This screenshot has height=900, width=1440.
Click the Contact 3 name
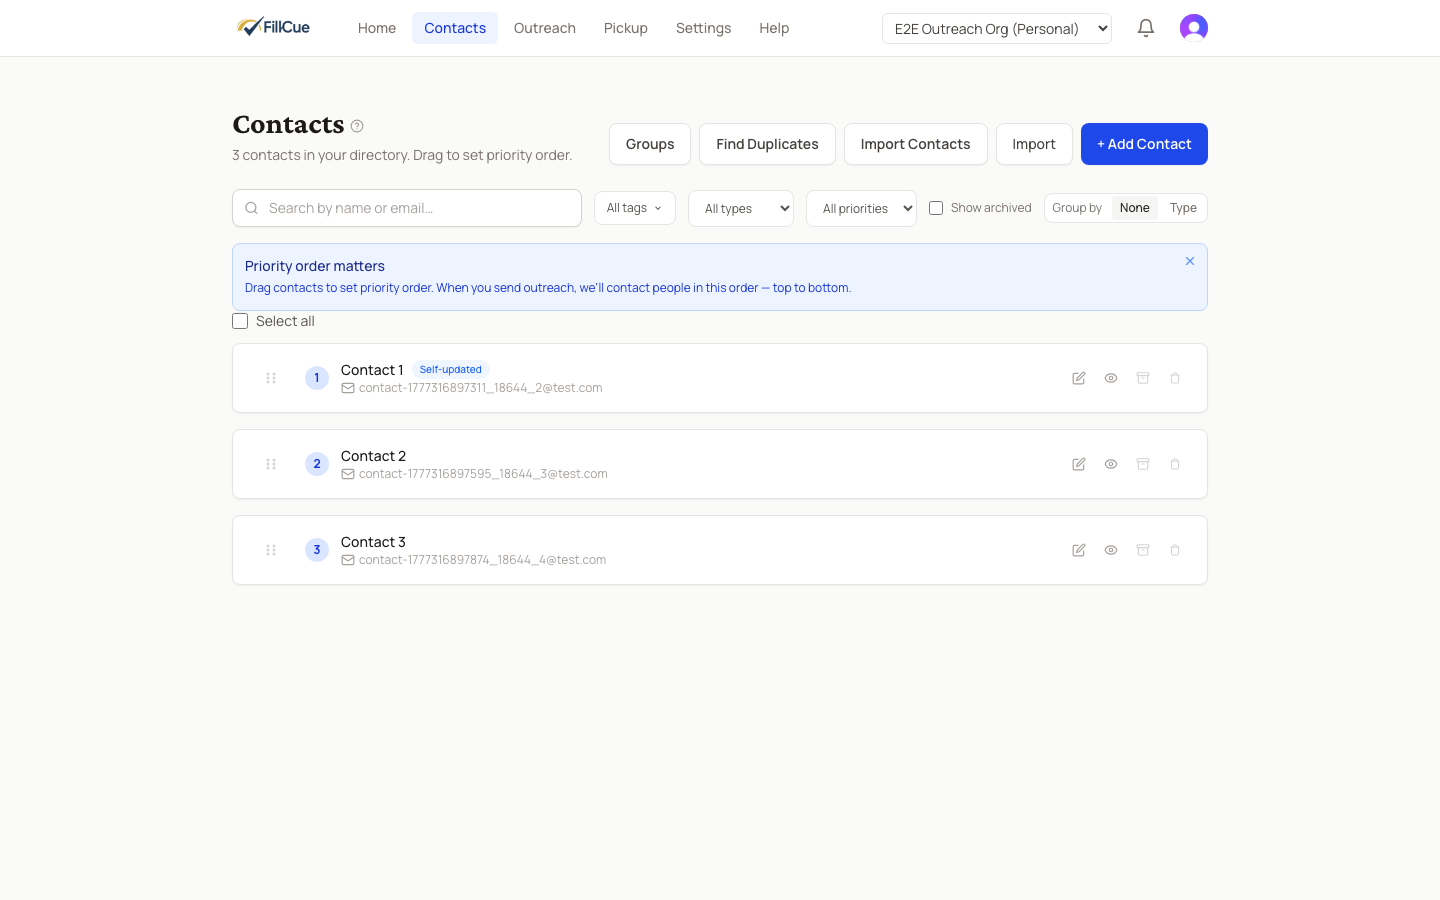tap(373, 542)
